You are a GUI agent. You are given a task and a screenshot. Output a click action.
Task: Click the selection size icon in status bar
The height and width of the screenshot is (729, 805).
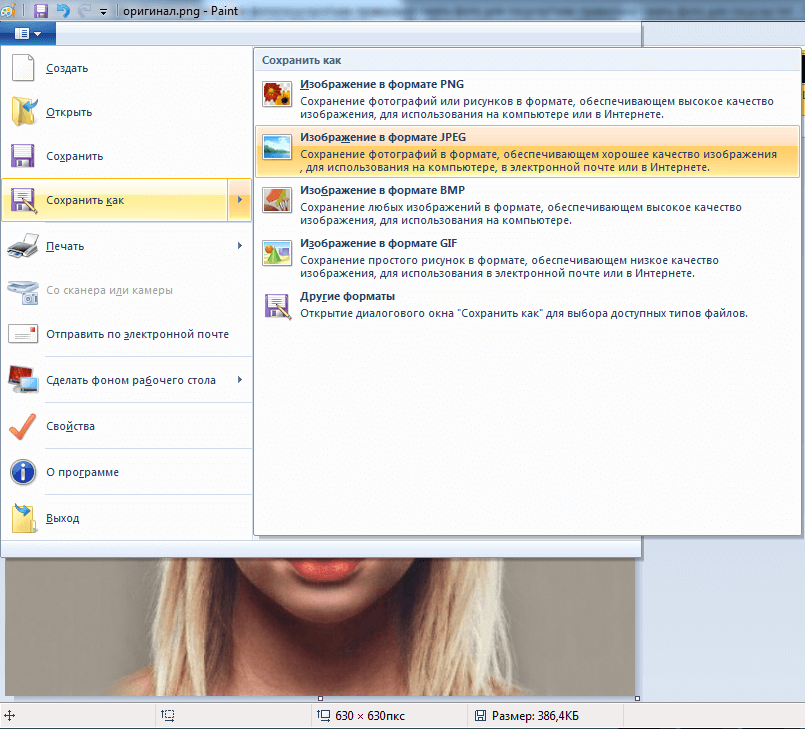point(167,715)
